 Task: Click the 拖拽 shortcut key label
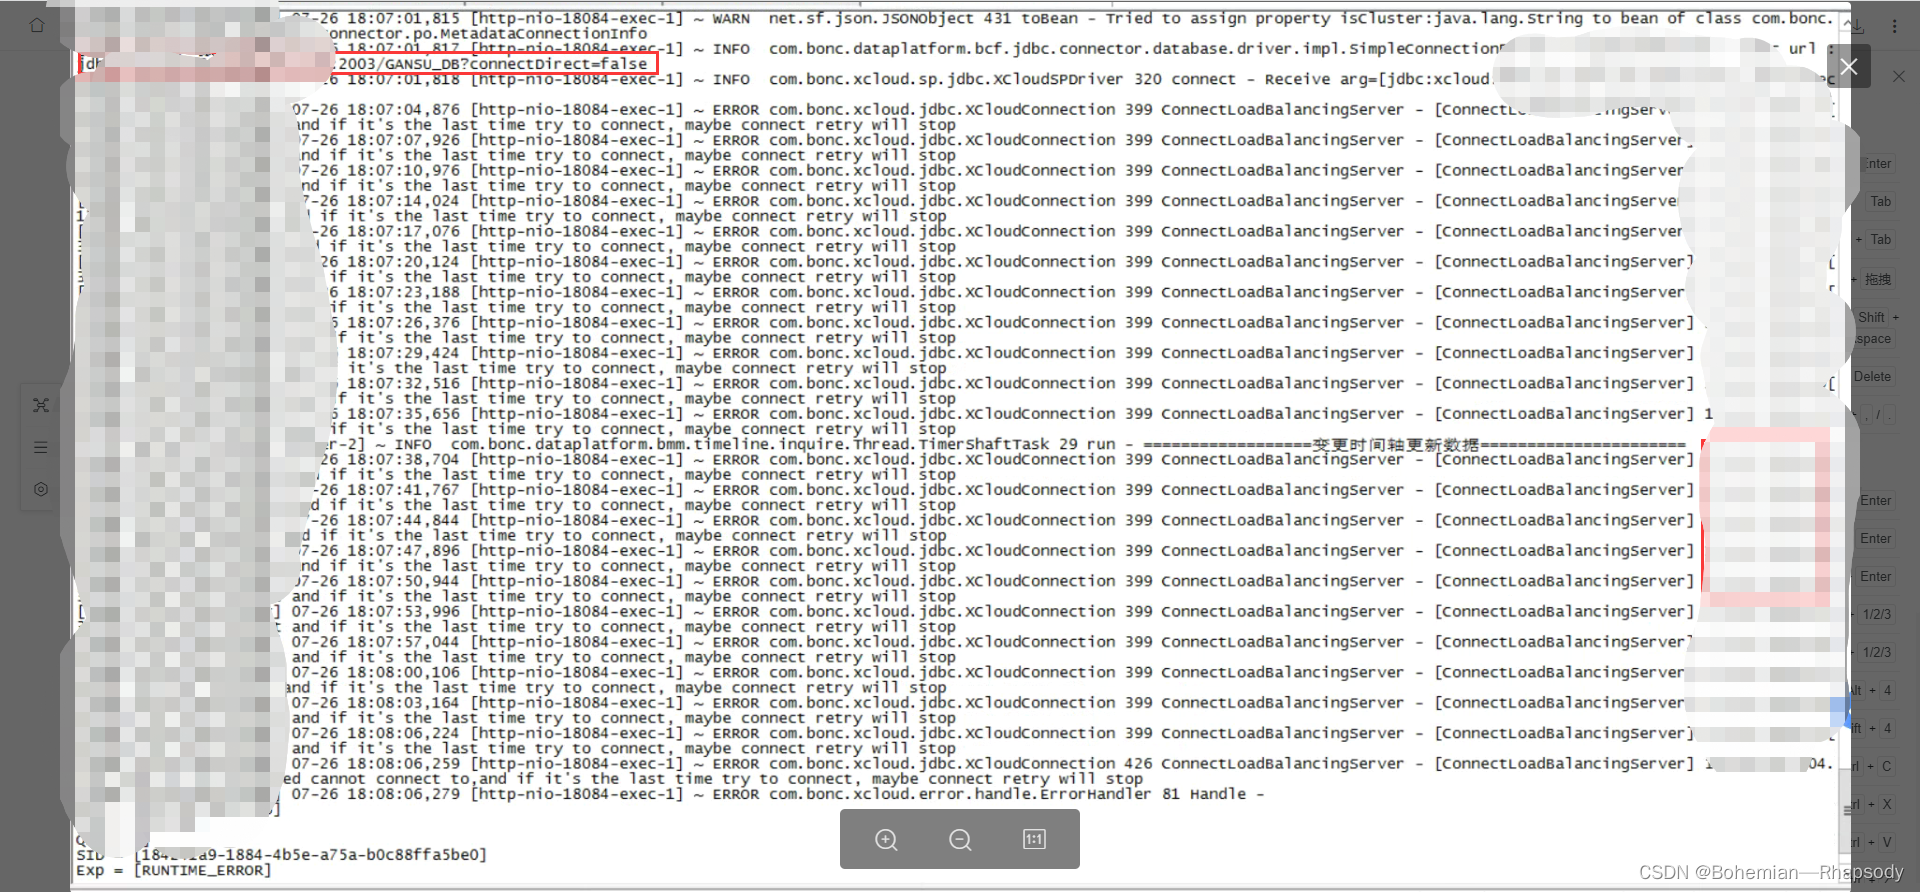(1878, 279)
